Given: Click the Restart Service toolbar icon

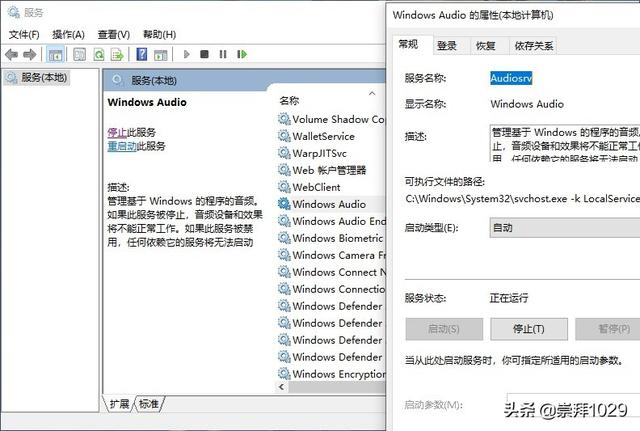Looking at the screenshot, I should (242, 54).
